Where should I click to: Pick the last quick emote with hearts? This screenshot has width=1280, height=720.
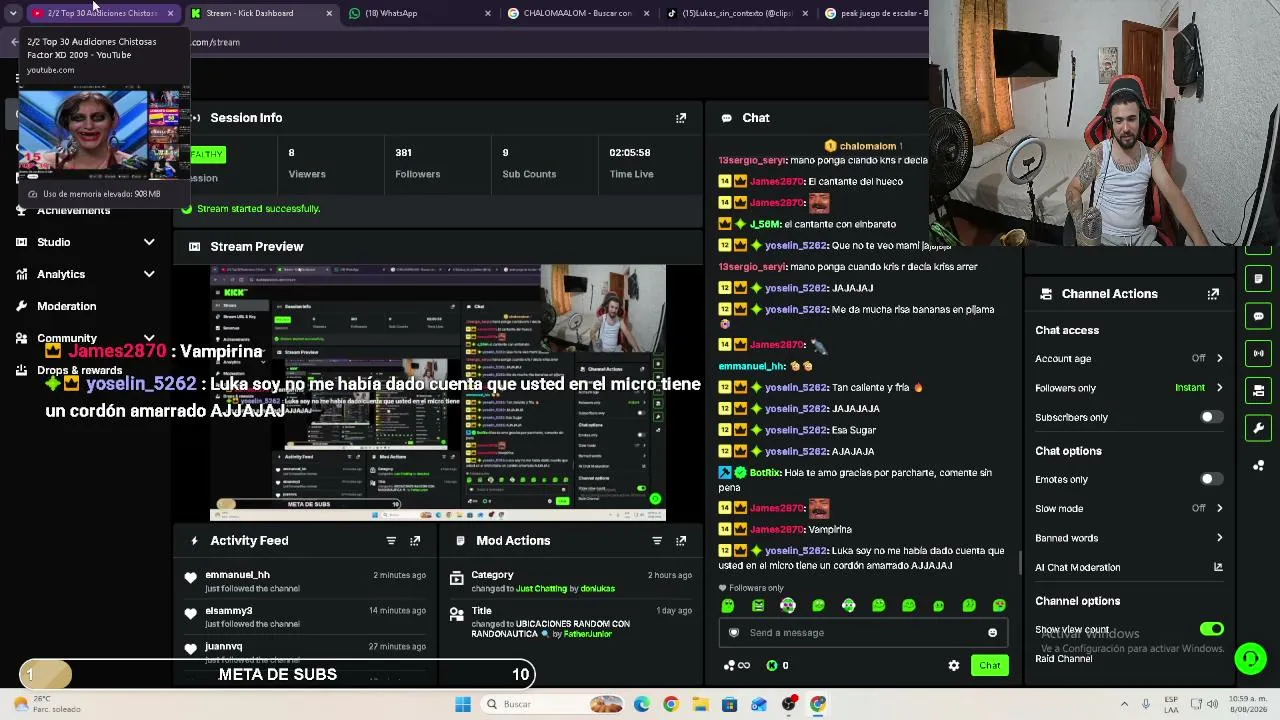coord(999,606)
